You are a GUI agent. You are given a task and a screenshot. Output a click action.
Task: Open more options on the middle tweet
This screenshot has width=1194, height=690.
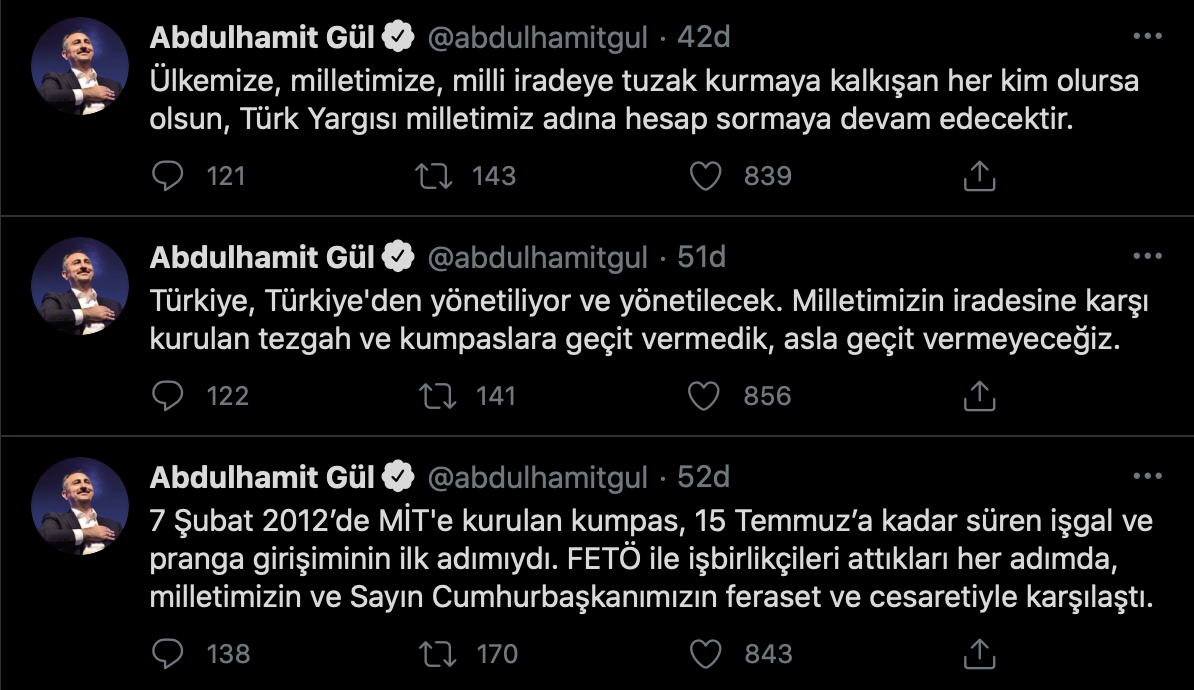tap(1148, 257)
